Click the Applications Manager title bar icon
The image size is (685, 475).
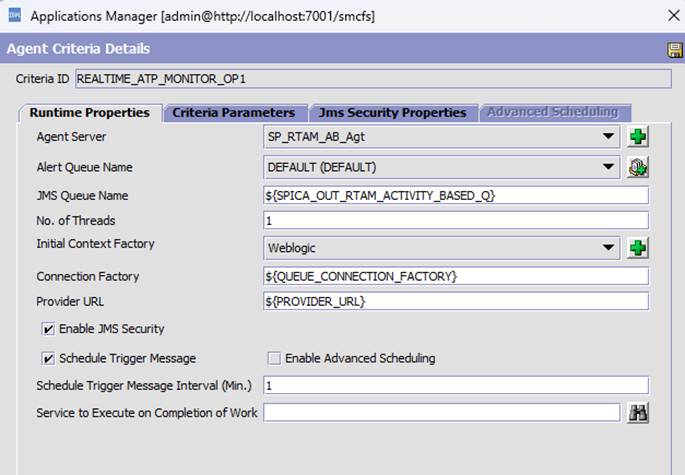pyautogui.click(x=14, y=16)
